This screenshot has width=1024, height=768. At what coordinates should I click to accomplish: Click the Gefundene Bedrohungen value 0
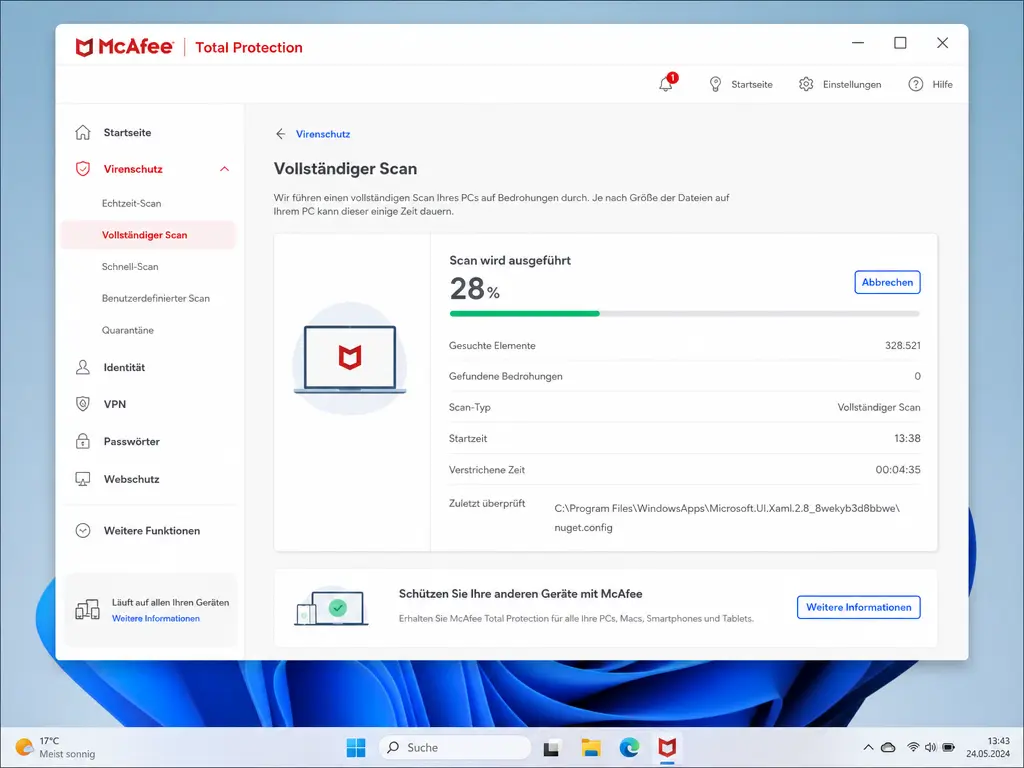coord(917,376)
